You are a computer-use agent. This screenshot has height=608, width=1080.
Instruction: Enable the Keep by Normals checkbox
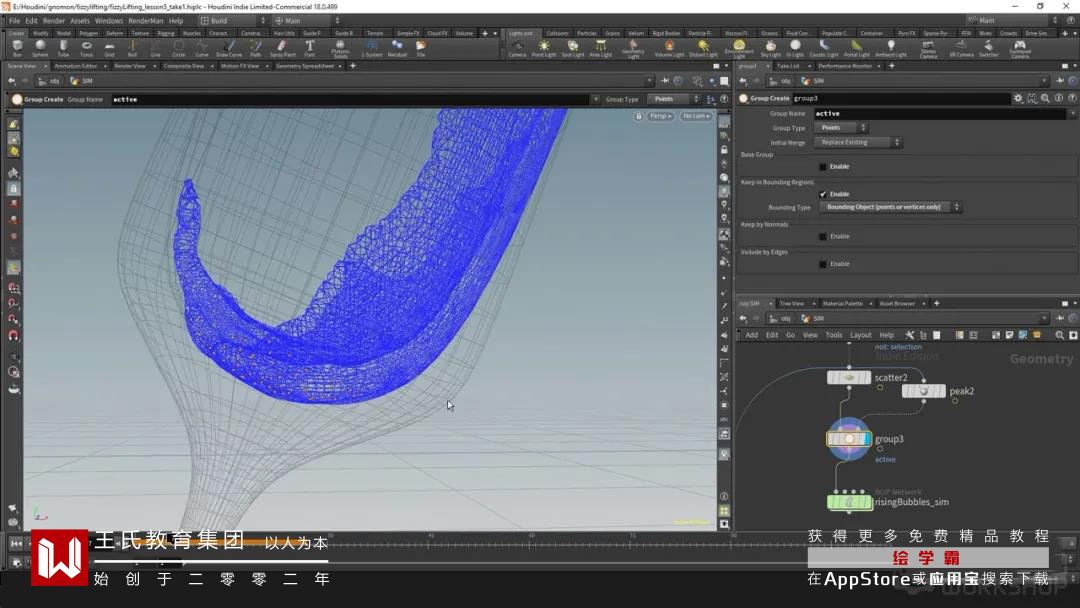pos(823,237)
